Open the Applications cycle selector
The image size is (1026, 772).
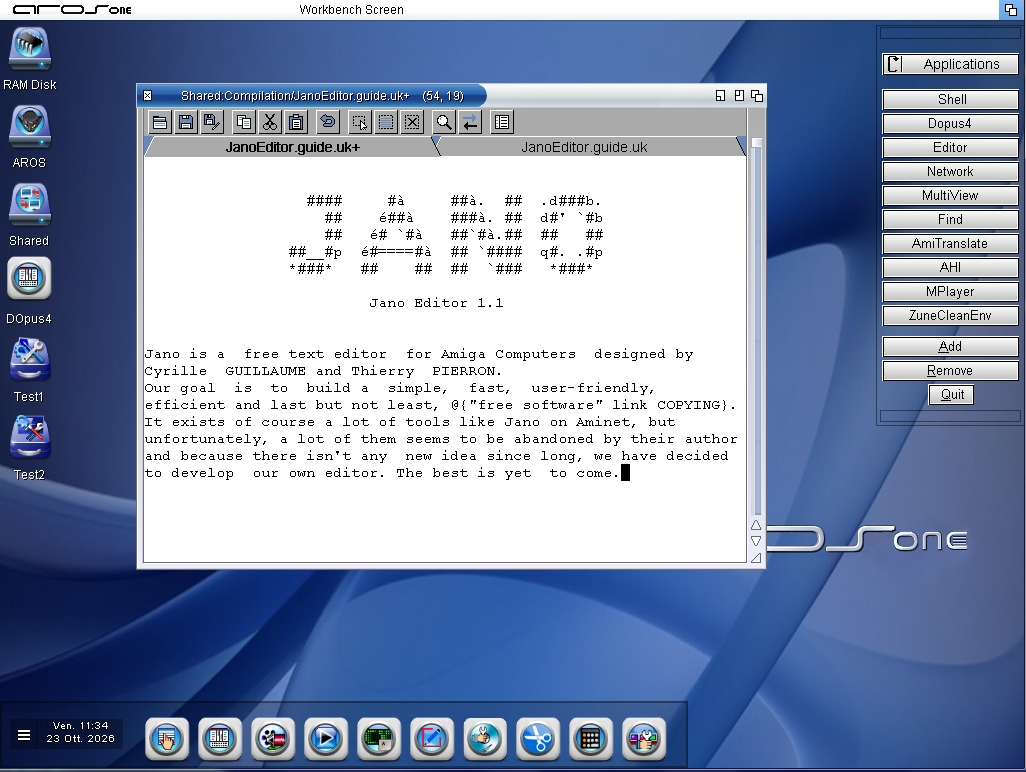pyautogui.click(x=950, y=64)
